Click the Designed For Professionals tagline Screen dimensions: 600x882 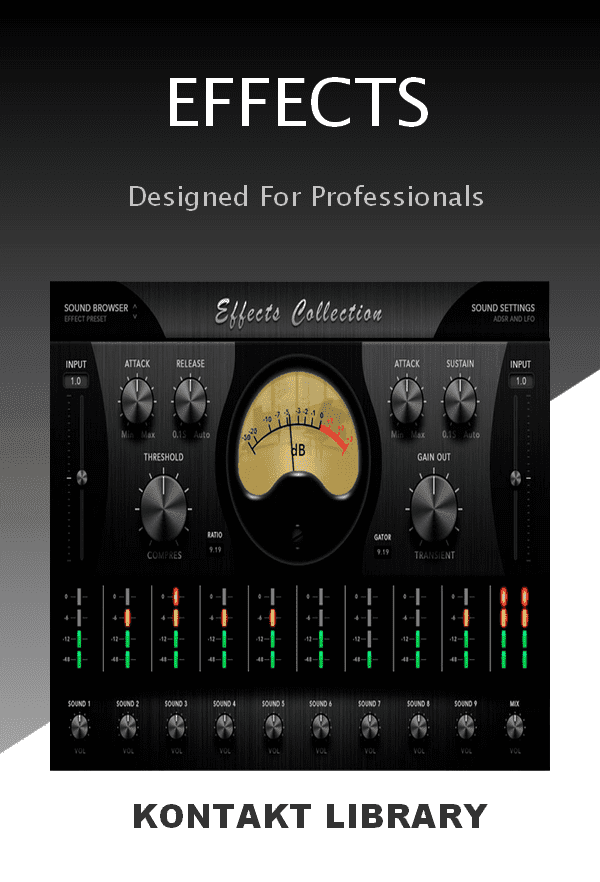point(306,197)
